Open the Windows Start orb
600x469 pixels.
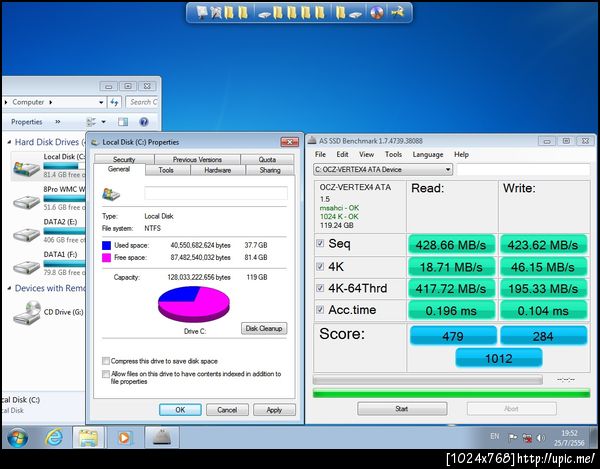click(17, 438)
